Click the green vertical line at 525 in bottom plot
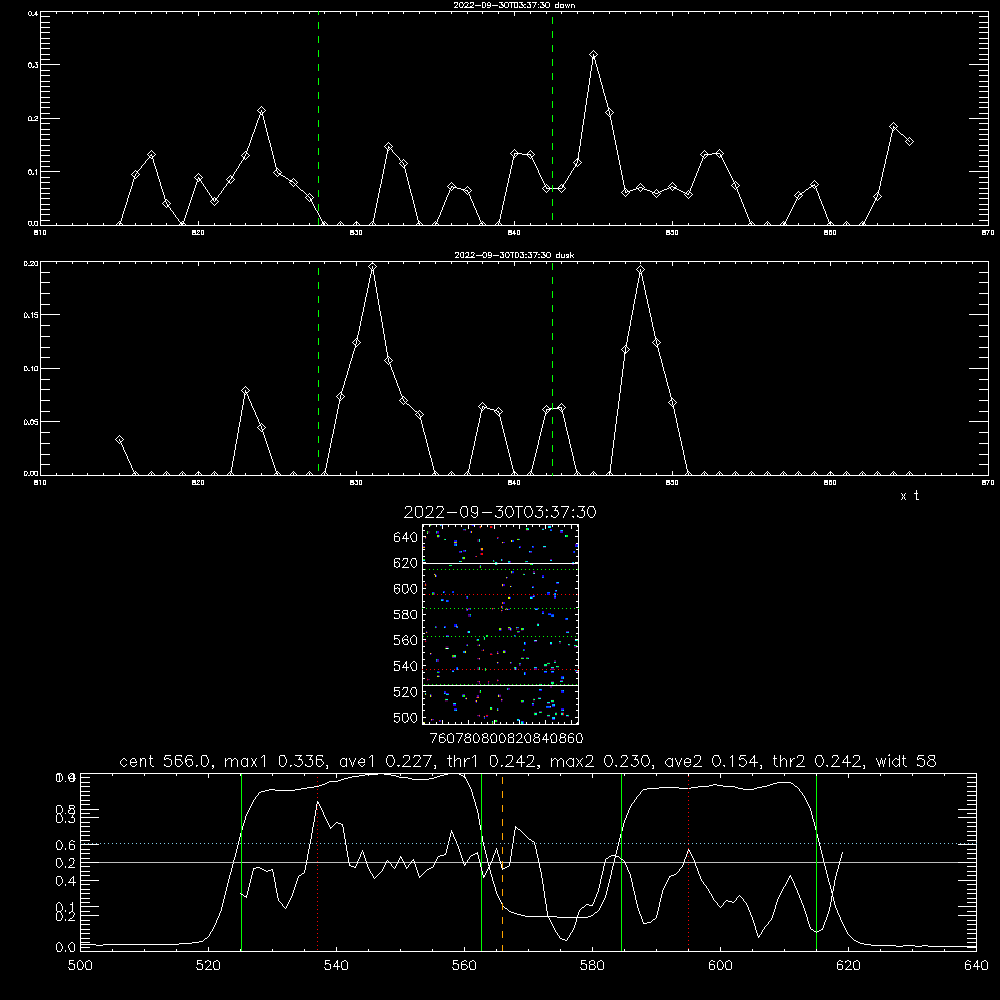Screen dimensions: 1000x1000 pyautogui.click(x=241, y=862)
